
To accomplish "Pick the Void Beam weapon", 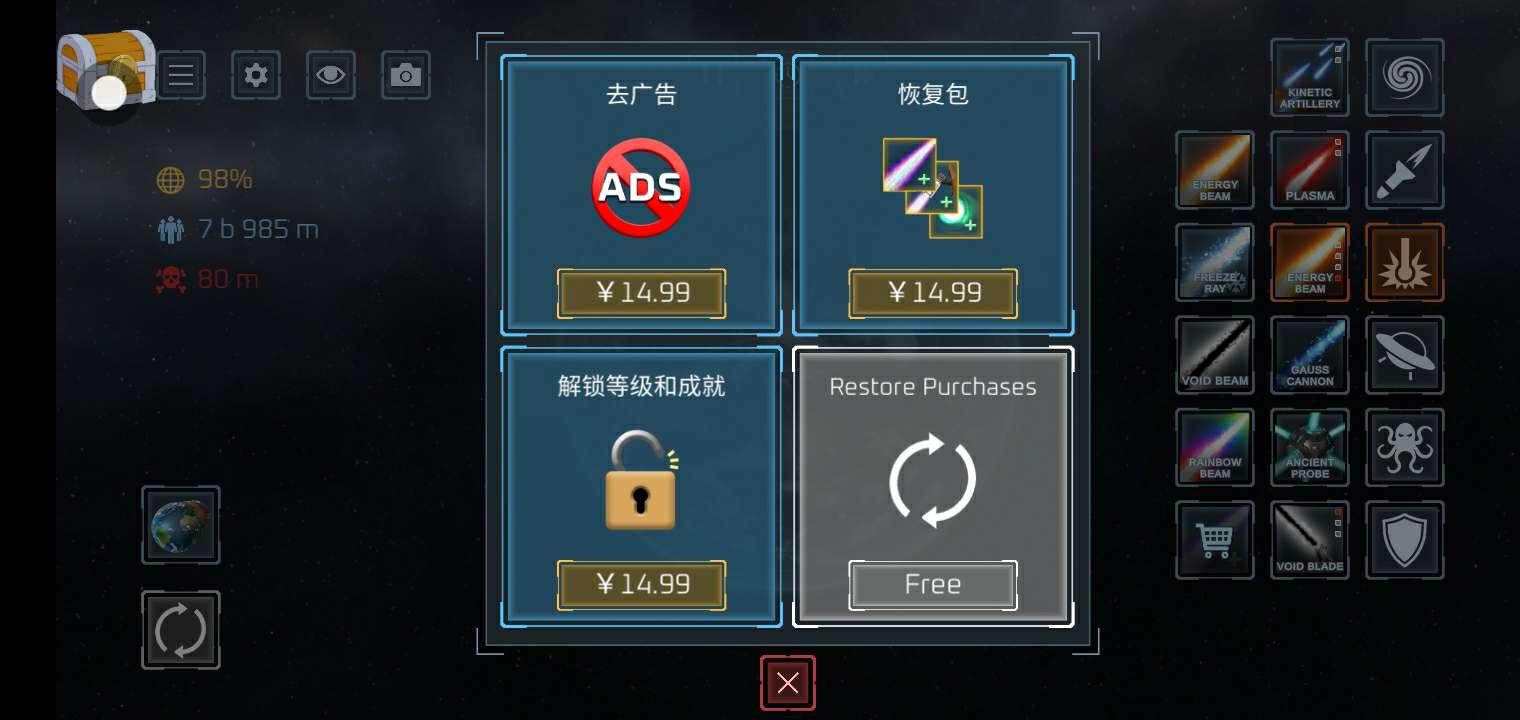I will (x=1214, y=355).
